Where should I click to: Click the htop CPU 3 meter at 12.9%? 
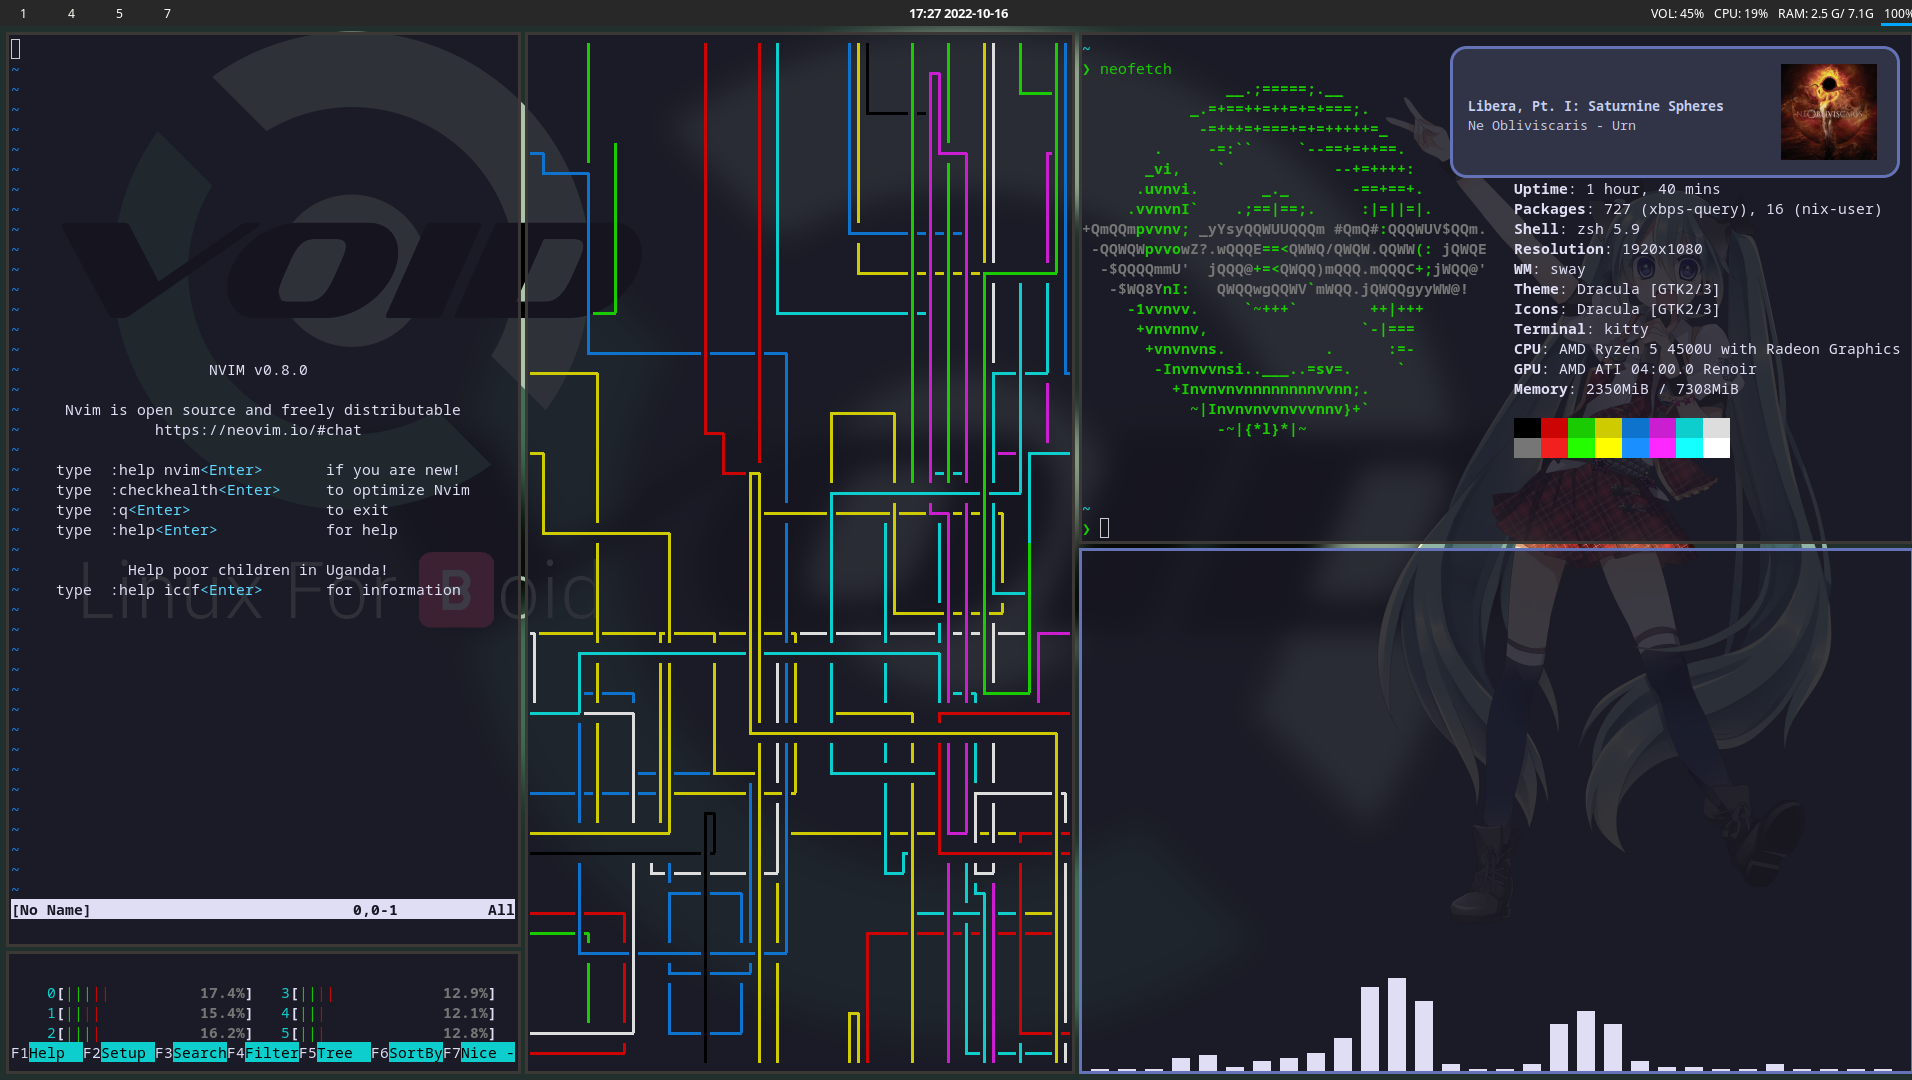click(388, 993)
